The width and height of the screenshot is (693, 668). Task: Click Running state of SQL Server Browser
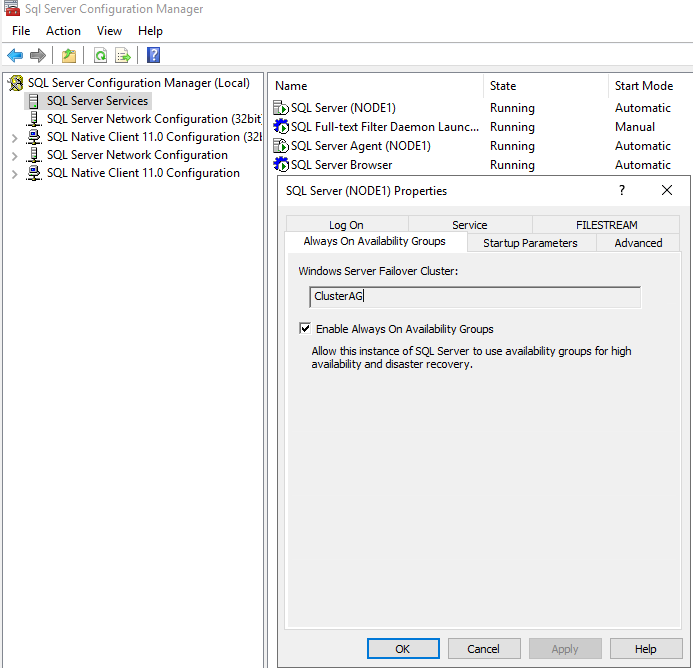click(512, 165)
